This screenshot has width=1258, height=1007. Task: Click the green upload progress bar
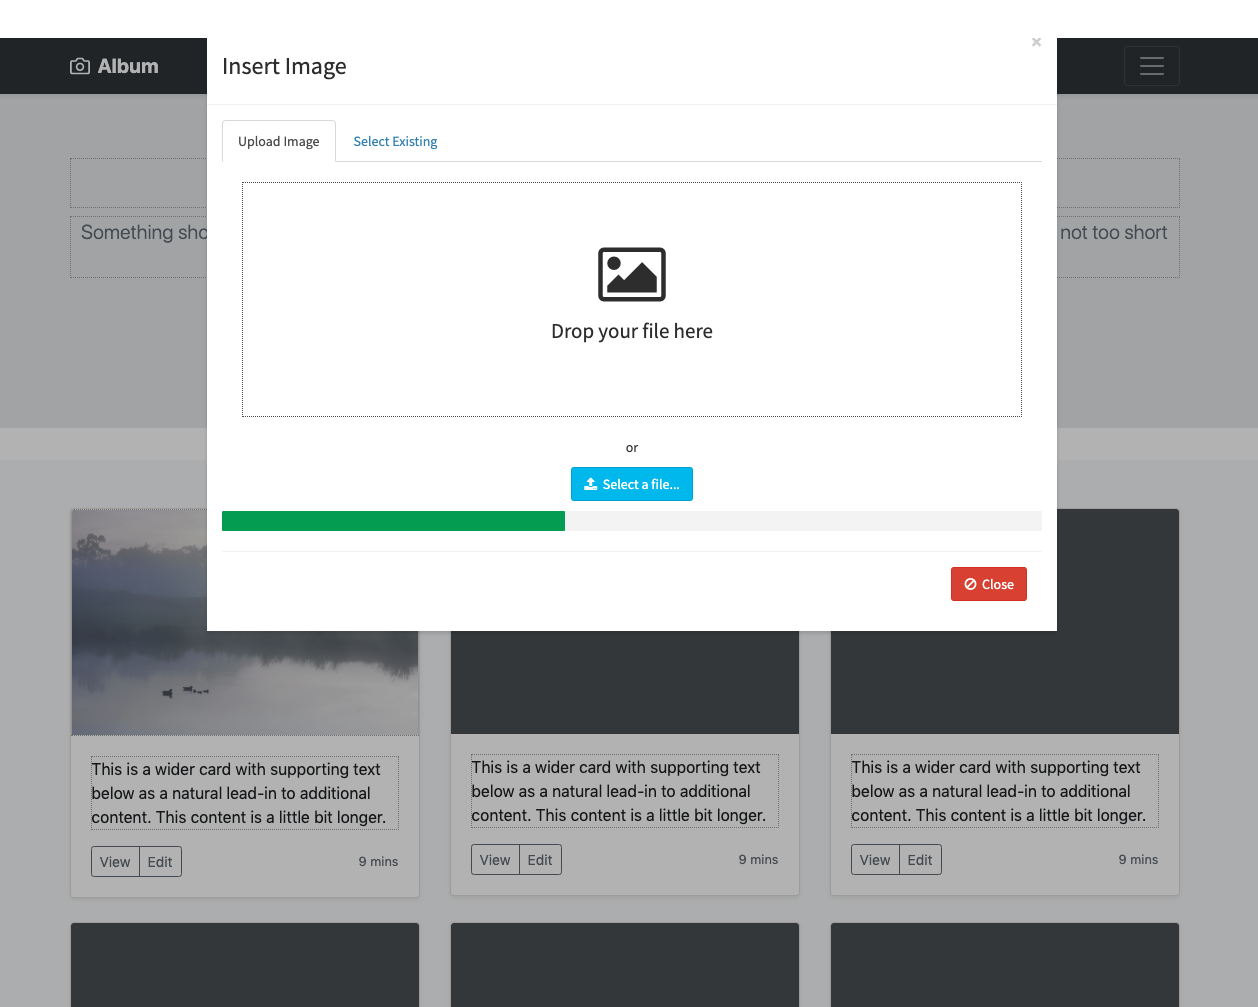click(x=393, y=521)
